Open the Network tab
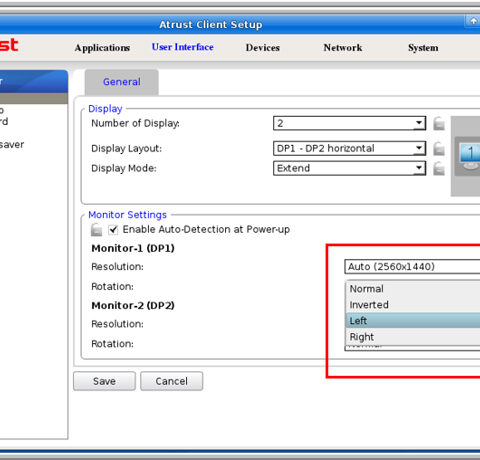The height and width of the screenshot is (460, 480). pyautogui.click(x=343, y=48)
